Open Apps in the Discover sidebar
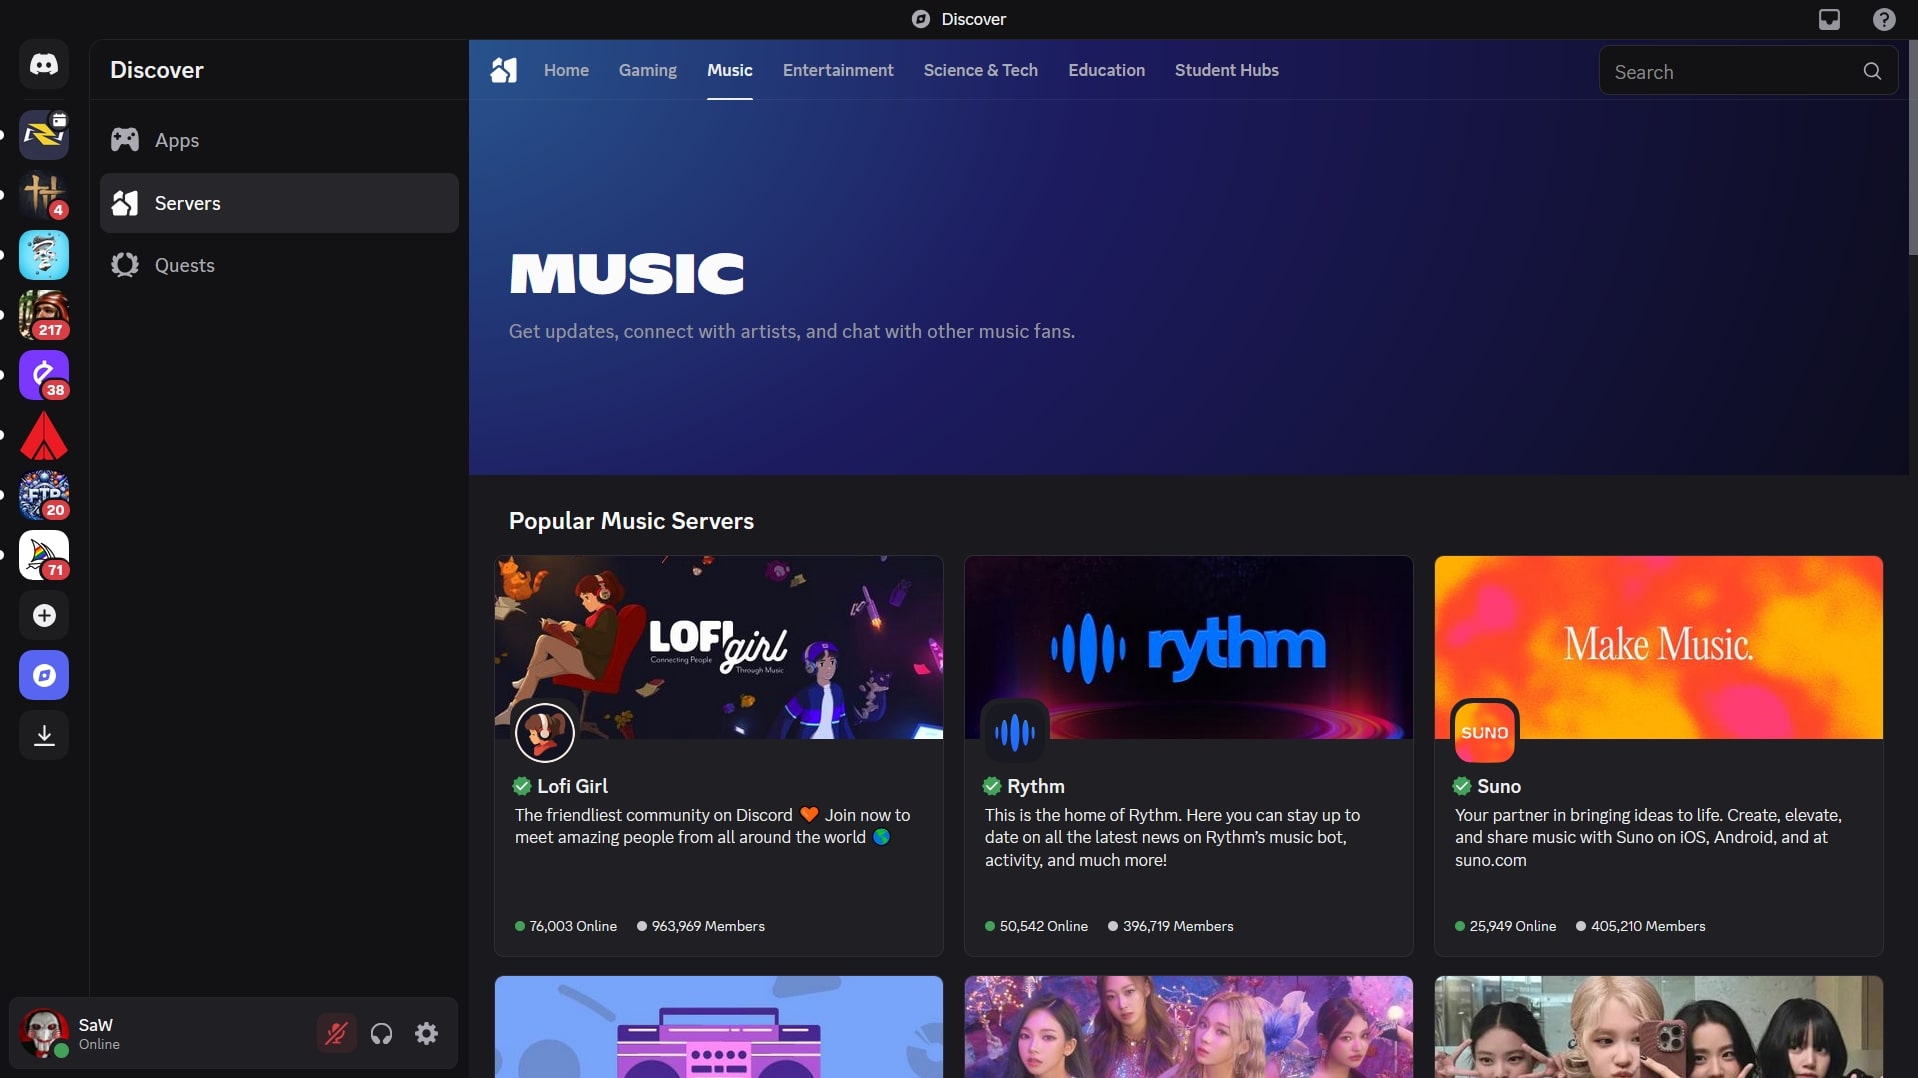Image resolution: width=1918 pixels, height=1078 pixels. [x=279, y=140]
